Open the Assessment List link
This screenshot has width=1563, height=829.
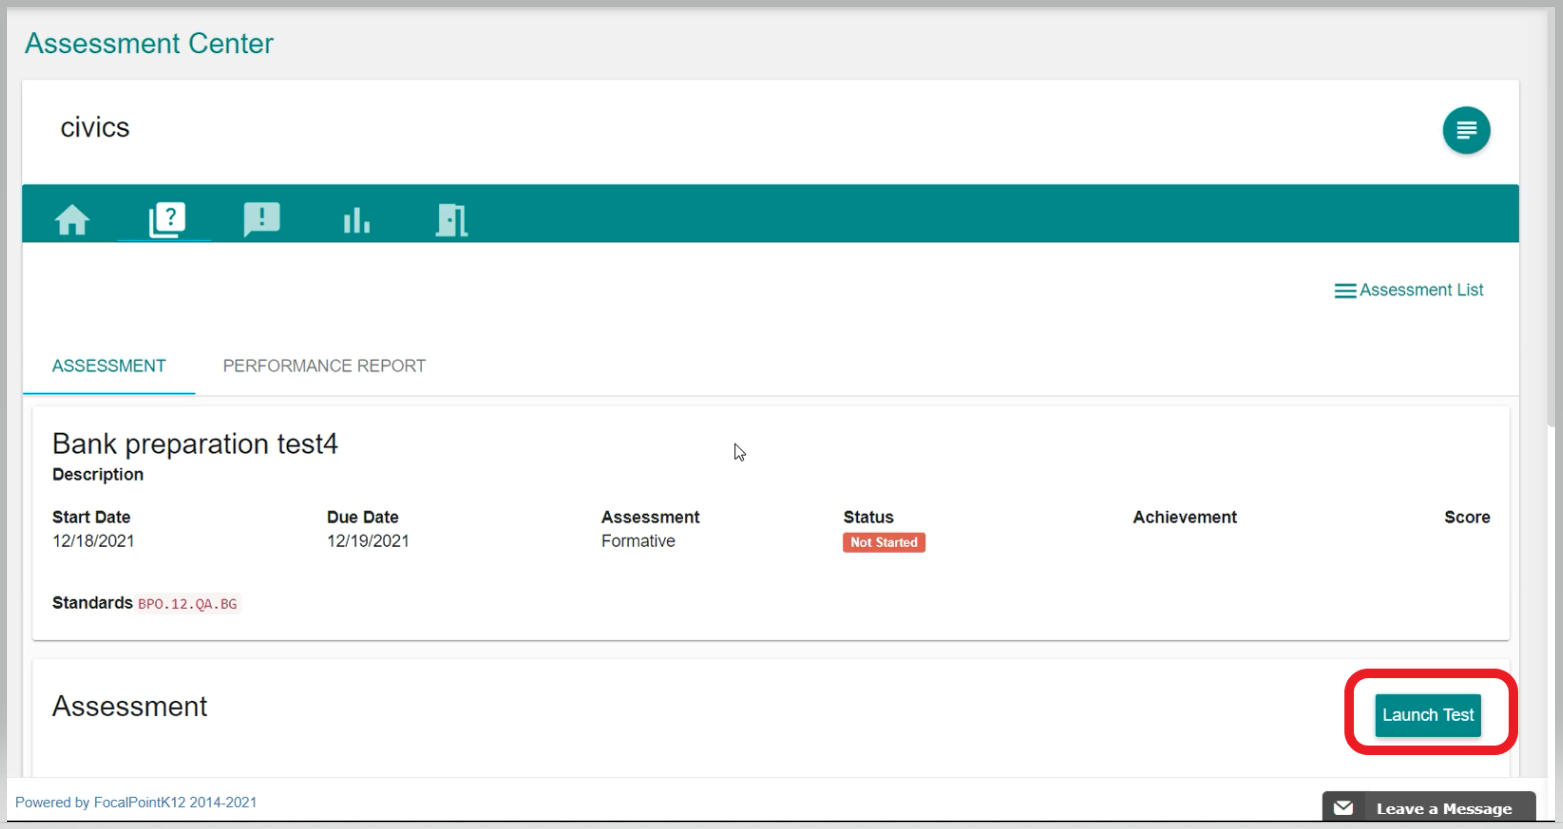pos(1420,290)
